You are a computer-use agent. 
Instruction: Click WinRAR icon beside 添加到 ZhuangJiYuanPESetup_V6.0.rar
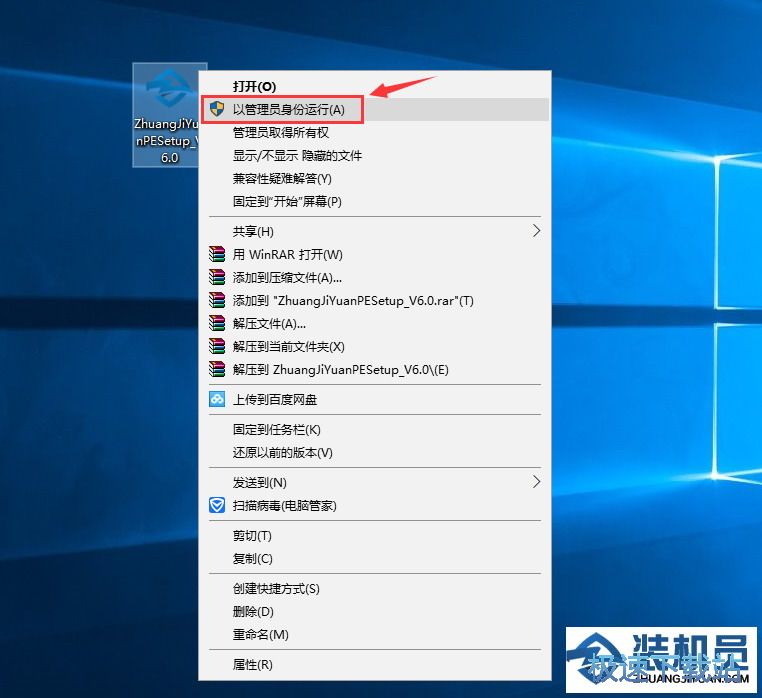(217, 300)
